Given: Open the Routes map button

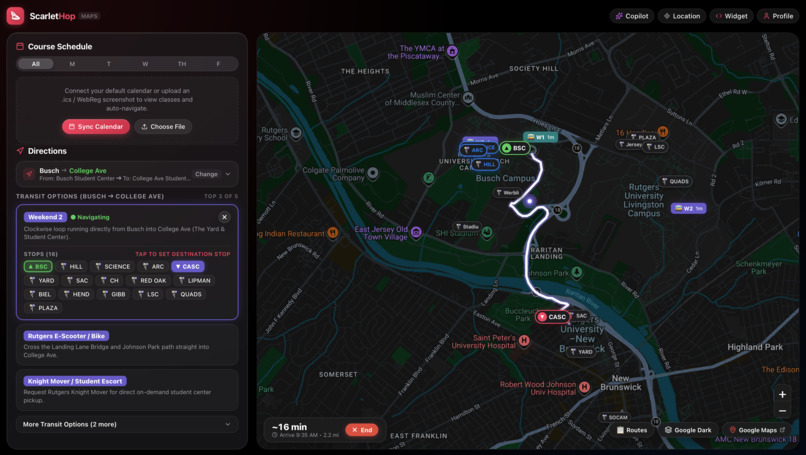Looking at the screenshot, I should coord(631,430).
